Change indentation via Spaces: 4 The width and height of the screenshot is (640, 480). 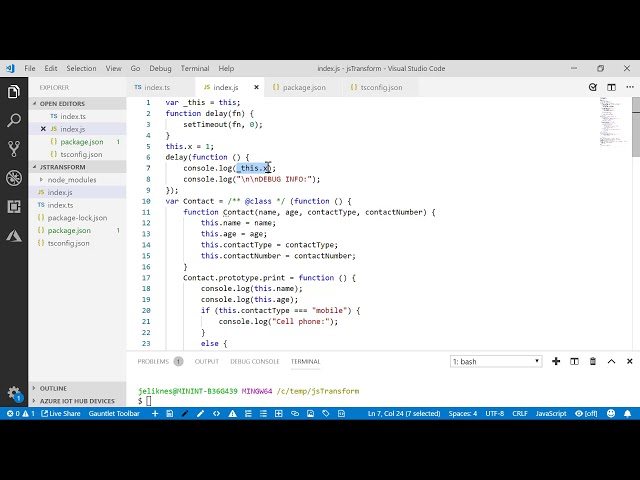[x=462, y=413]
